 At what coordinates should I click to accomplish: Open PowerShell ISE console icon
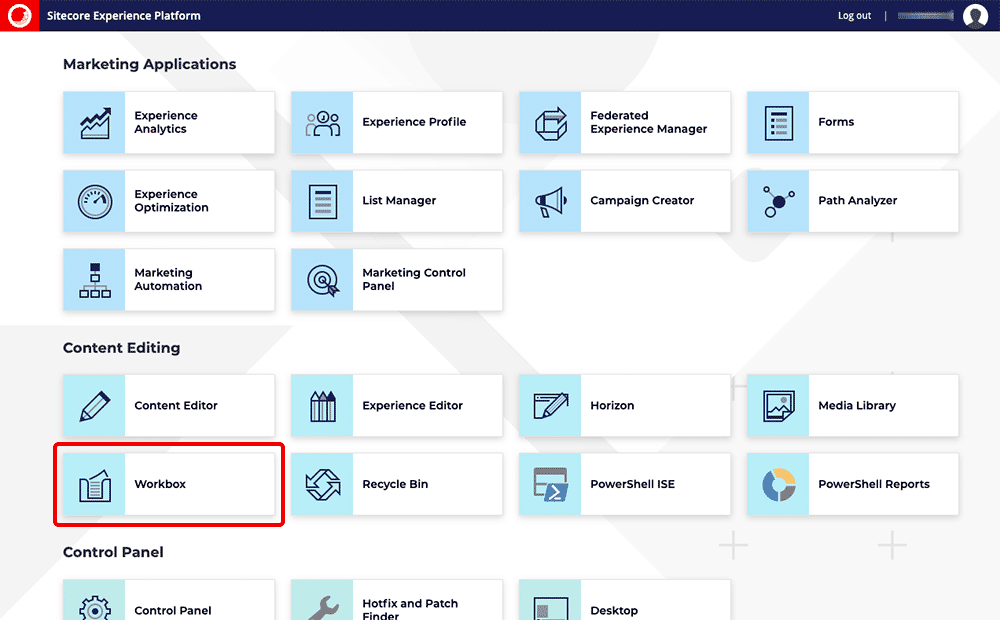coord(550,485)
